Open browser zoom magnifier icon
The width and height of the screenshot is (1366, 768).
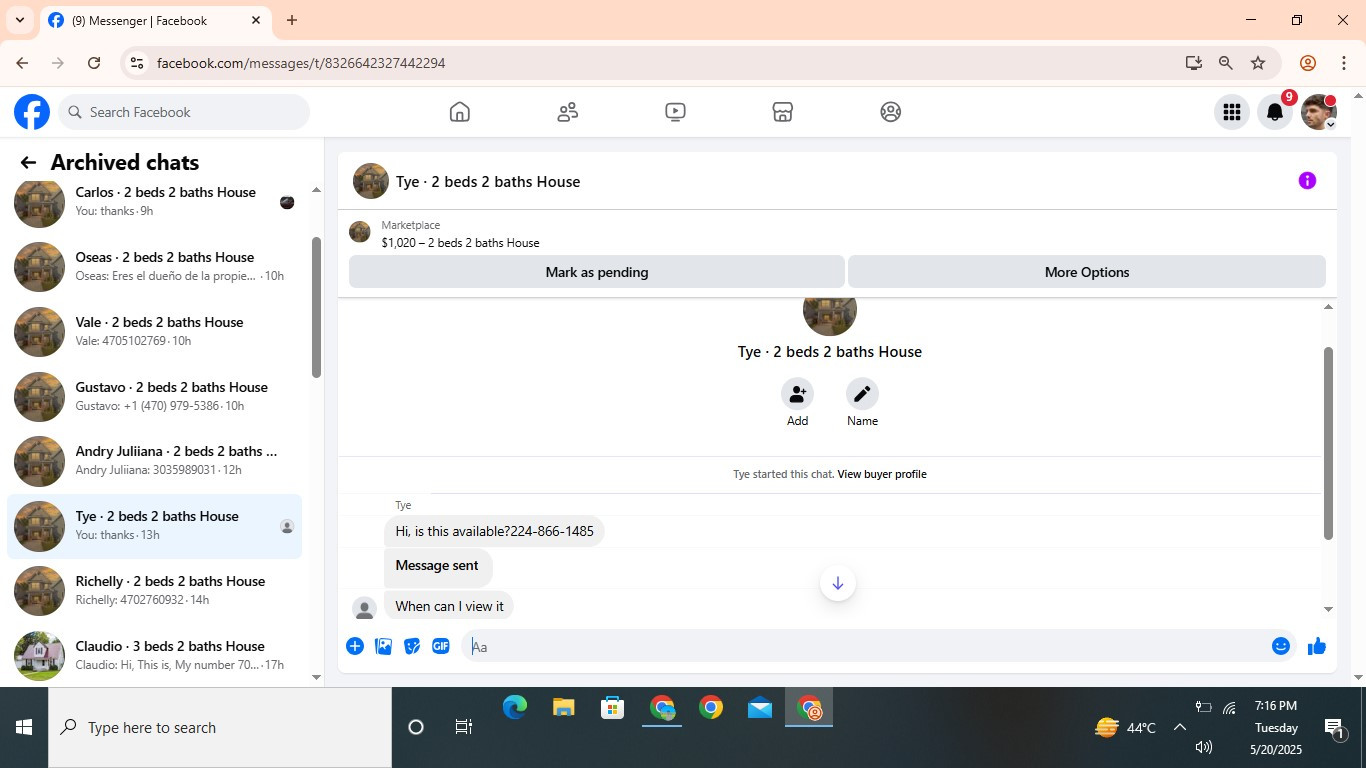(x=1225, y=63)
